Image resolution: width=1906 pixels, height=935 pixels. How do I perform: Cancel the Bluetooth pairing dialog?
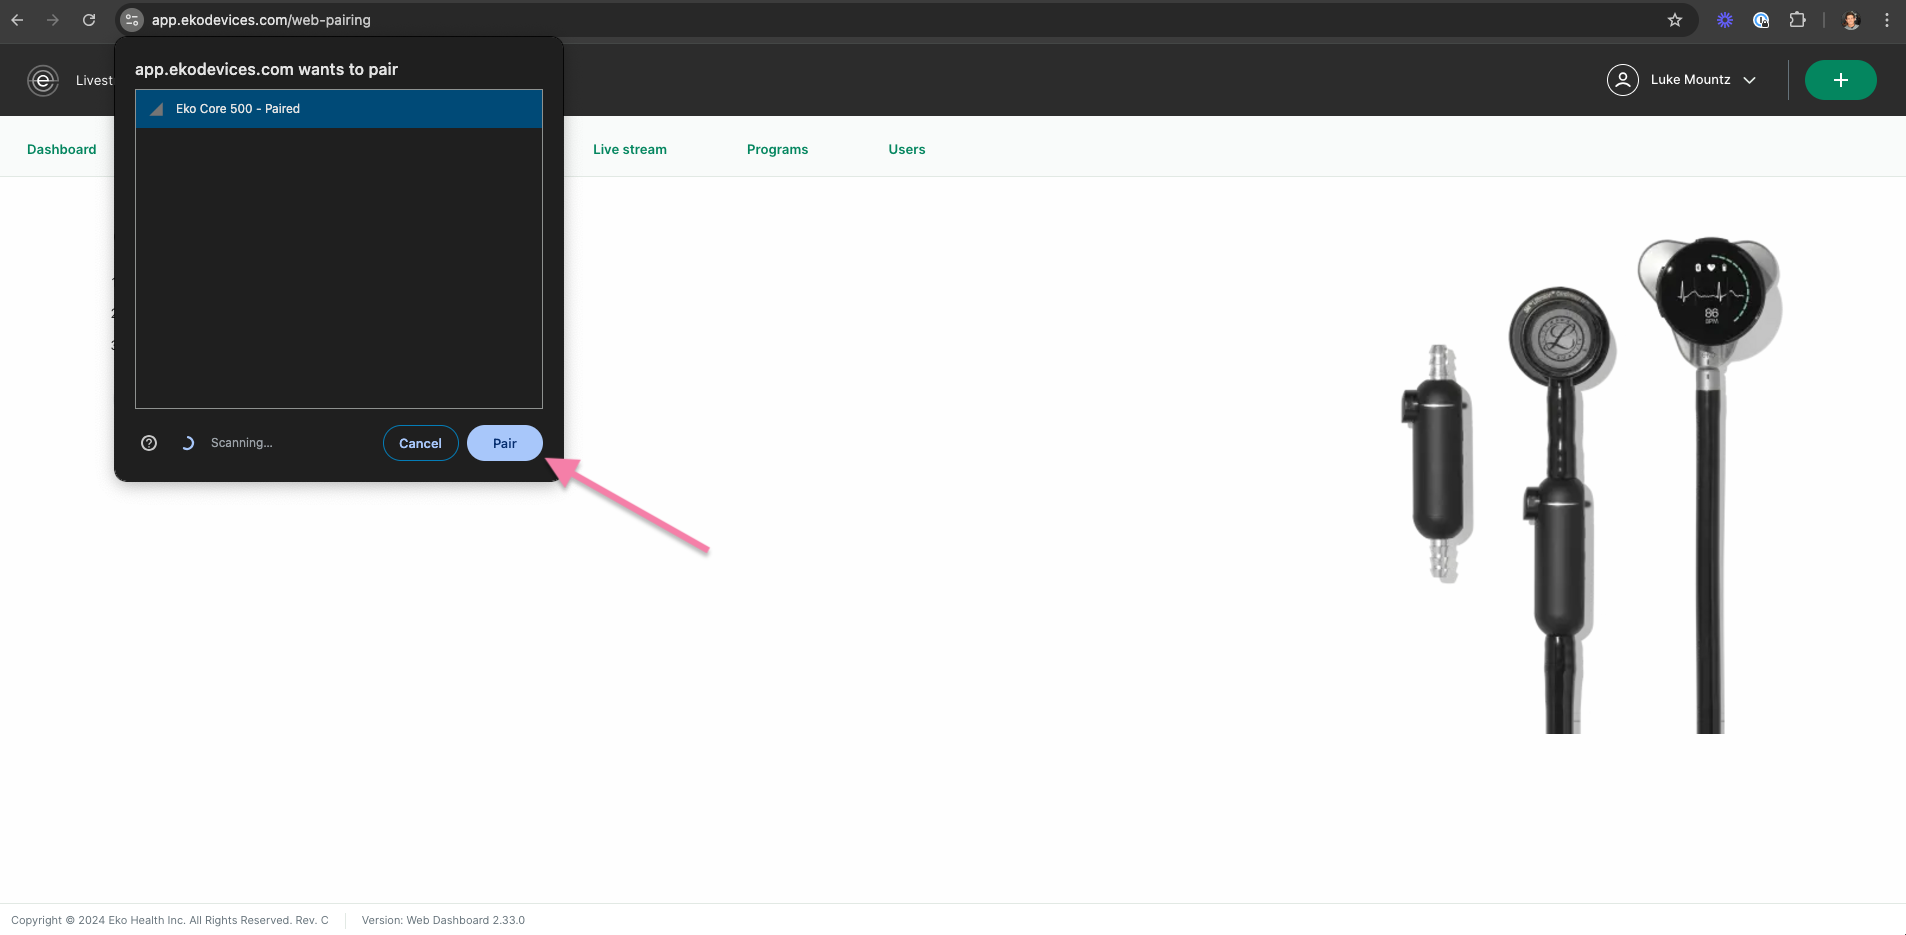click(420, 443)
